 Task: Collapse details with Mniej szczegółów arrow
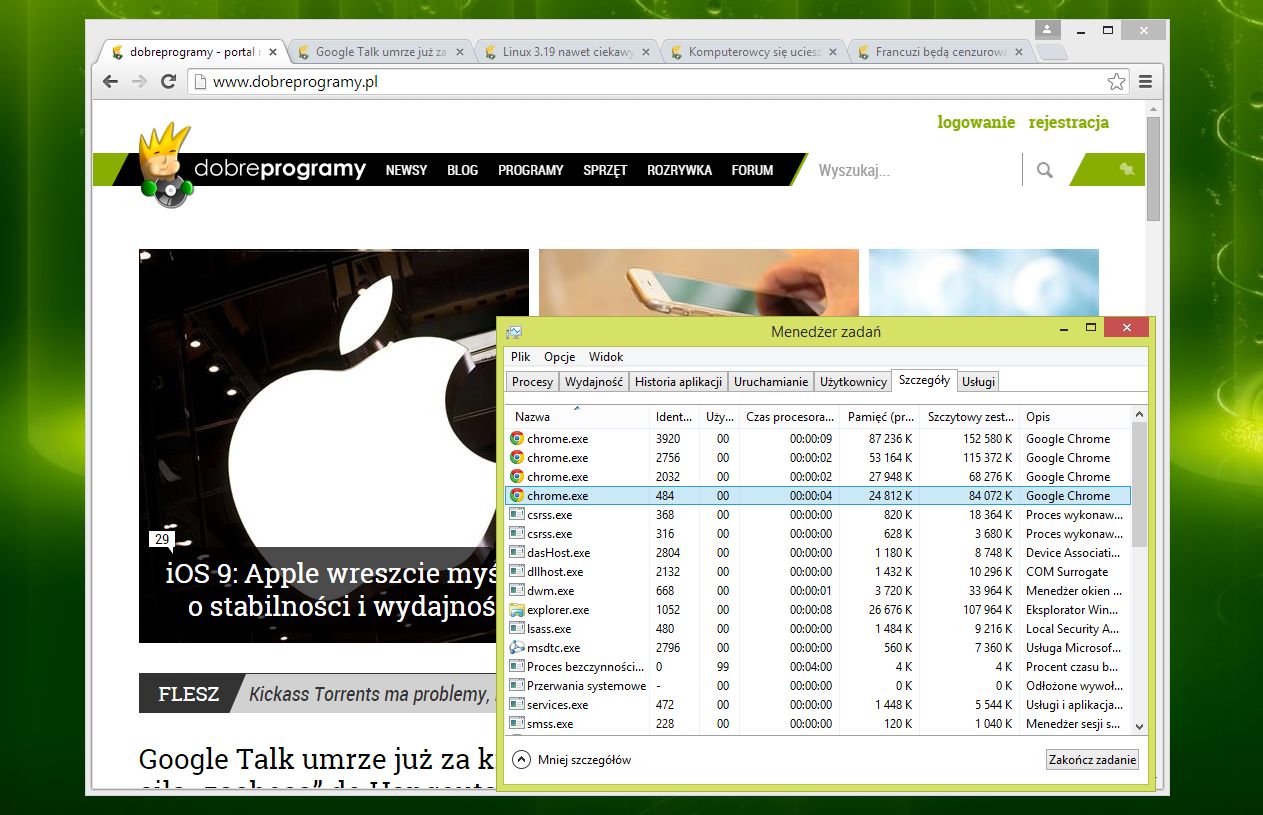point(521,759)
